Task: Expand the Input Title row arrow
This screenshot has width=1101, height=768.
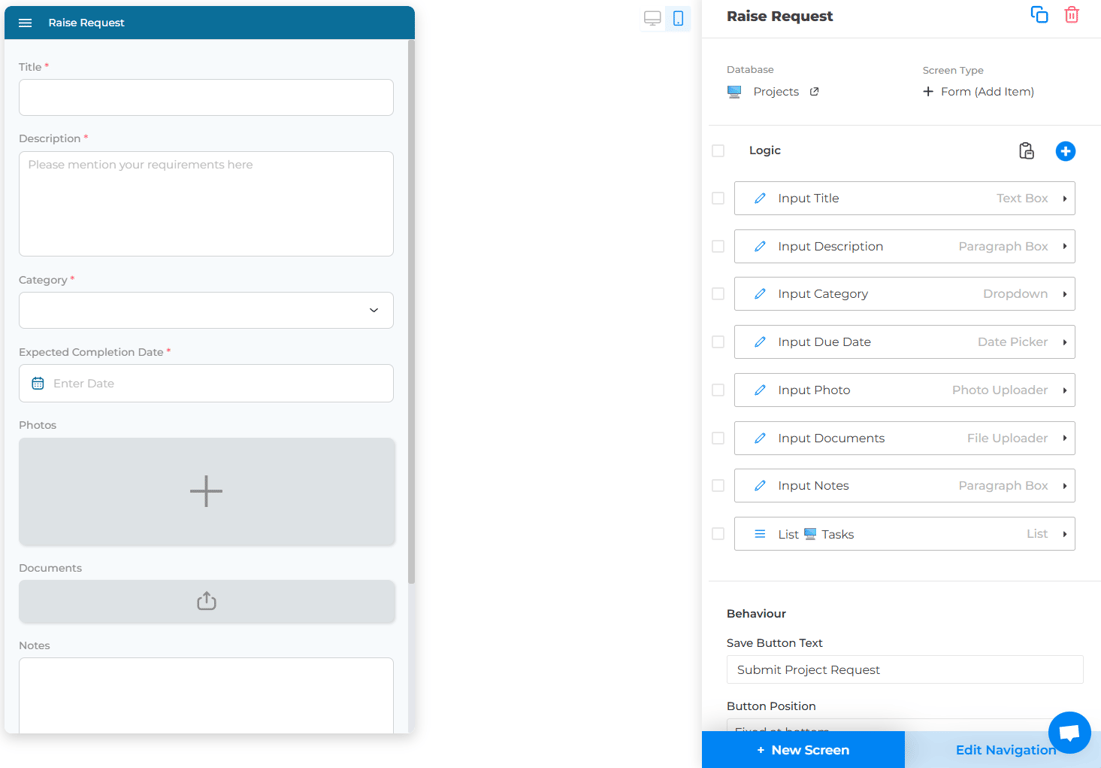Action: point(1064,199)
